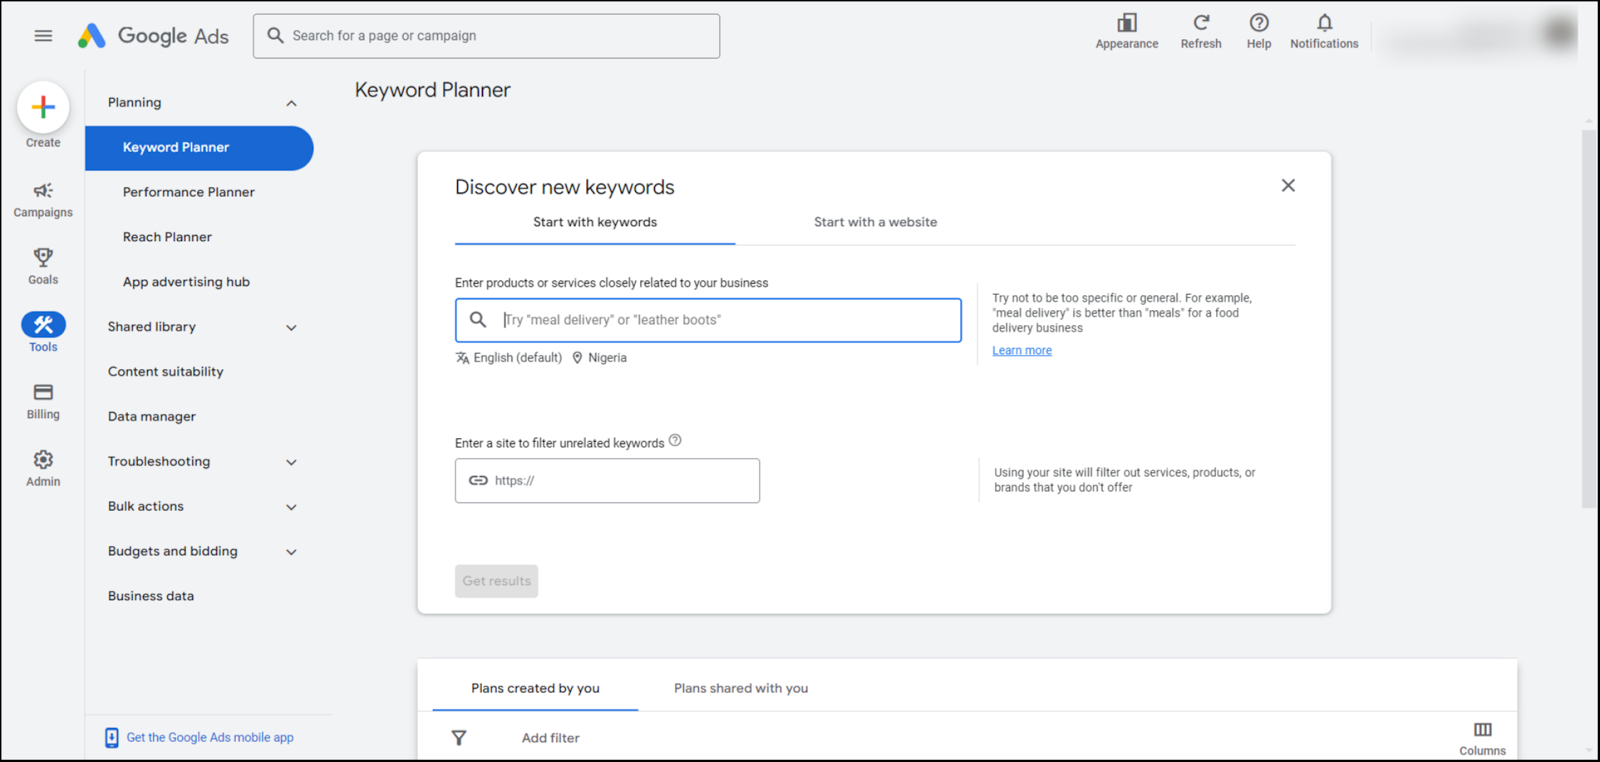Viewport: 1600px width, 762px height.
Task: Switch to Start with a website tab
Action: [875, 222]
